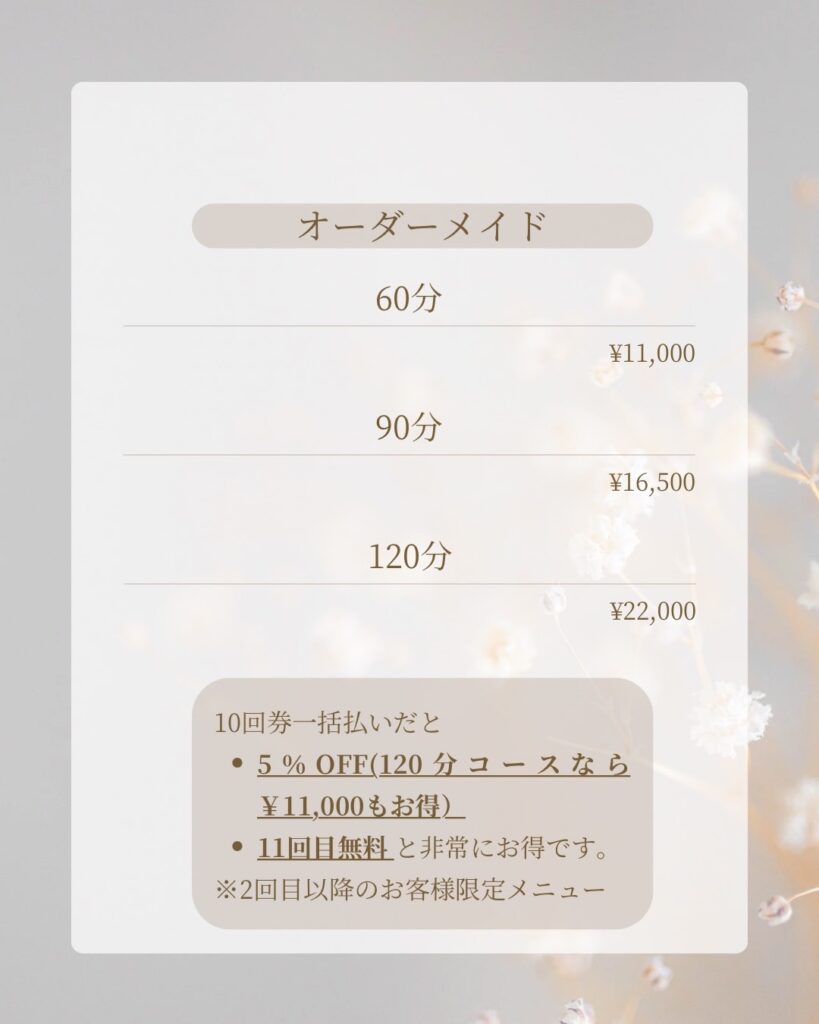819x1024 pixels.
Task: Click the divider line under 60分
Action: pos(408,325)
